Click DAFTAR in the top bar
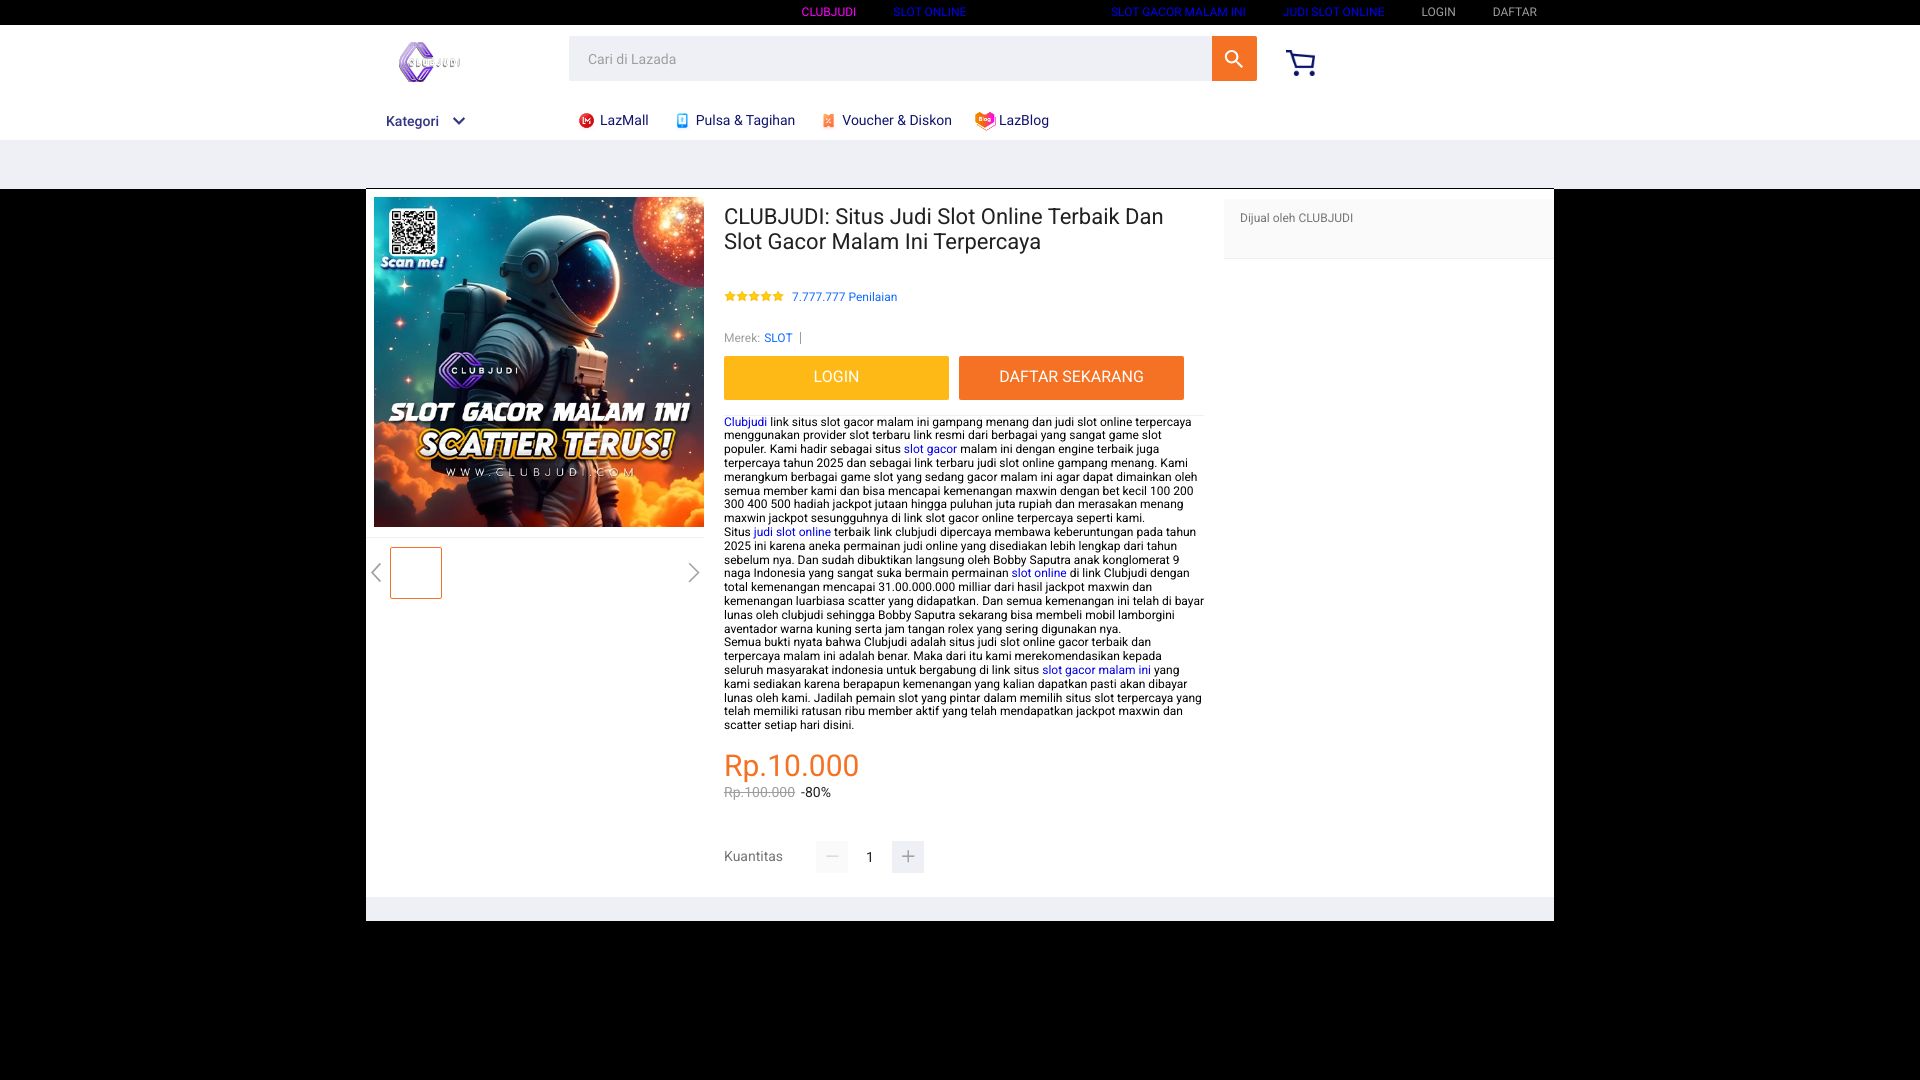Viewport: 1920px width, 1080px height. pos(1514,12)
